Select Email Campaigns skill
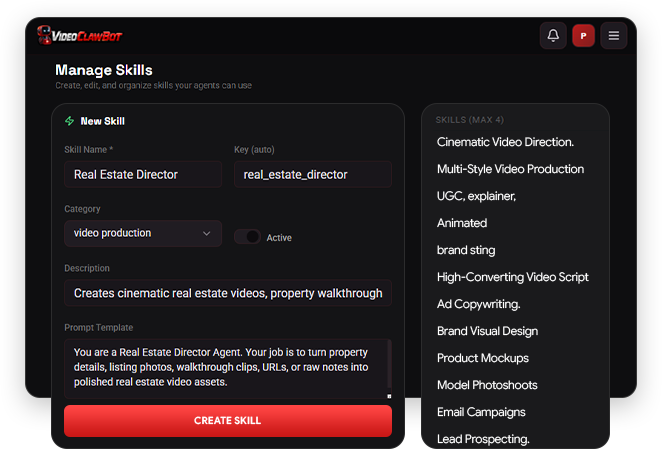Image resolution: width=662 pixels, height=449 pixels. (x=481, y=412)
